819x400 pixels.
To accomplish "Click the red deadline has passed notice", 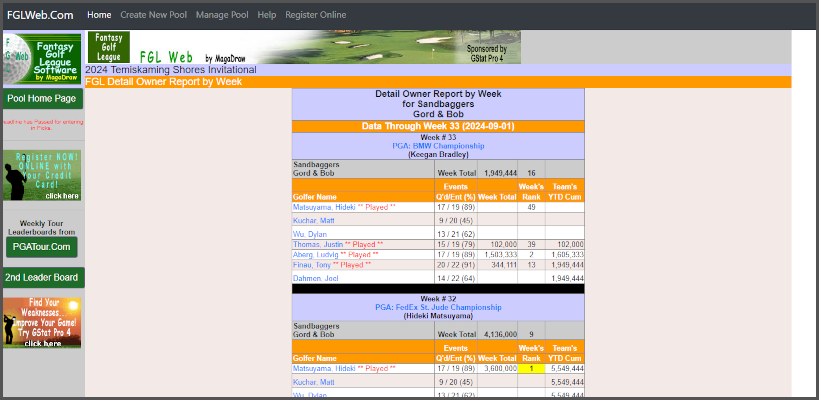I will (42, 125).
